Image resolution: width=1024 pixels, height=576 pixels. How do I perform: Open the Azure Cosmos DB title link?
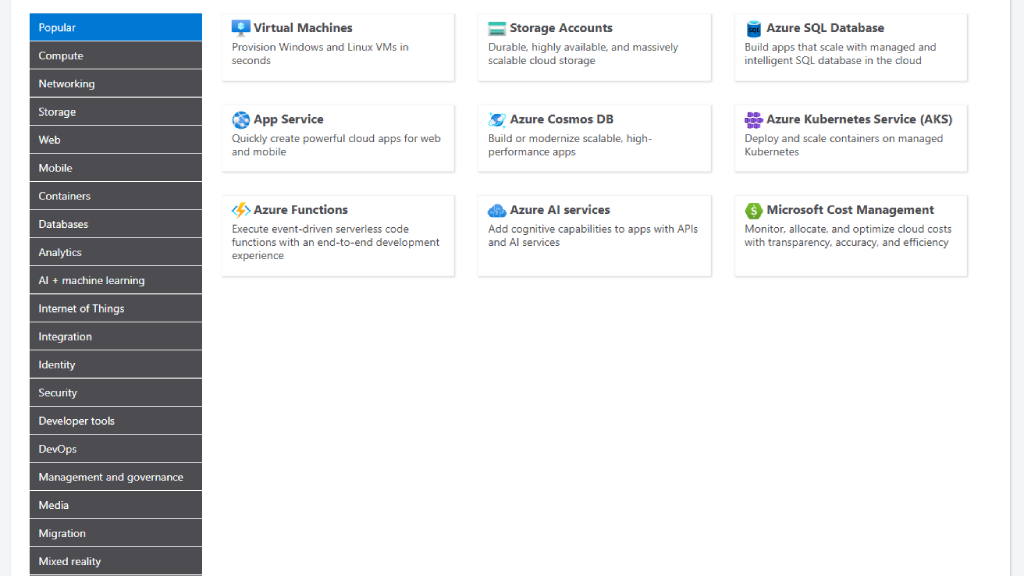pyautogui.click(x=562, y=120)
